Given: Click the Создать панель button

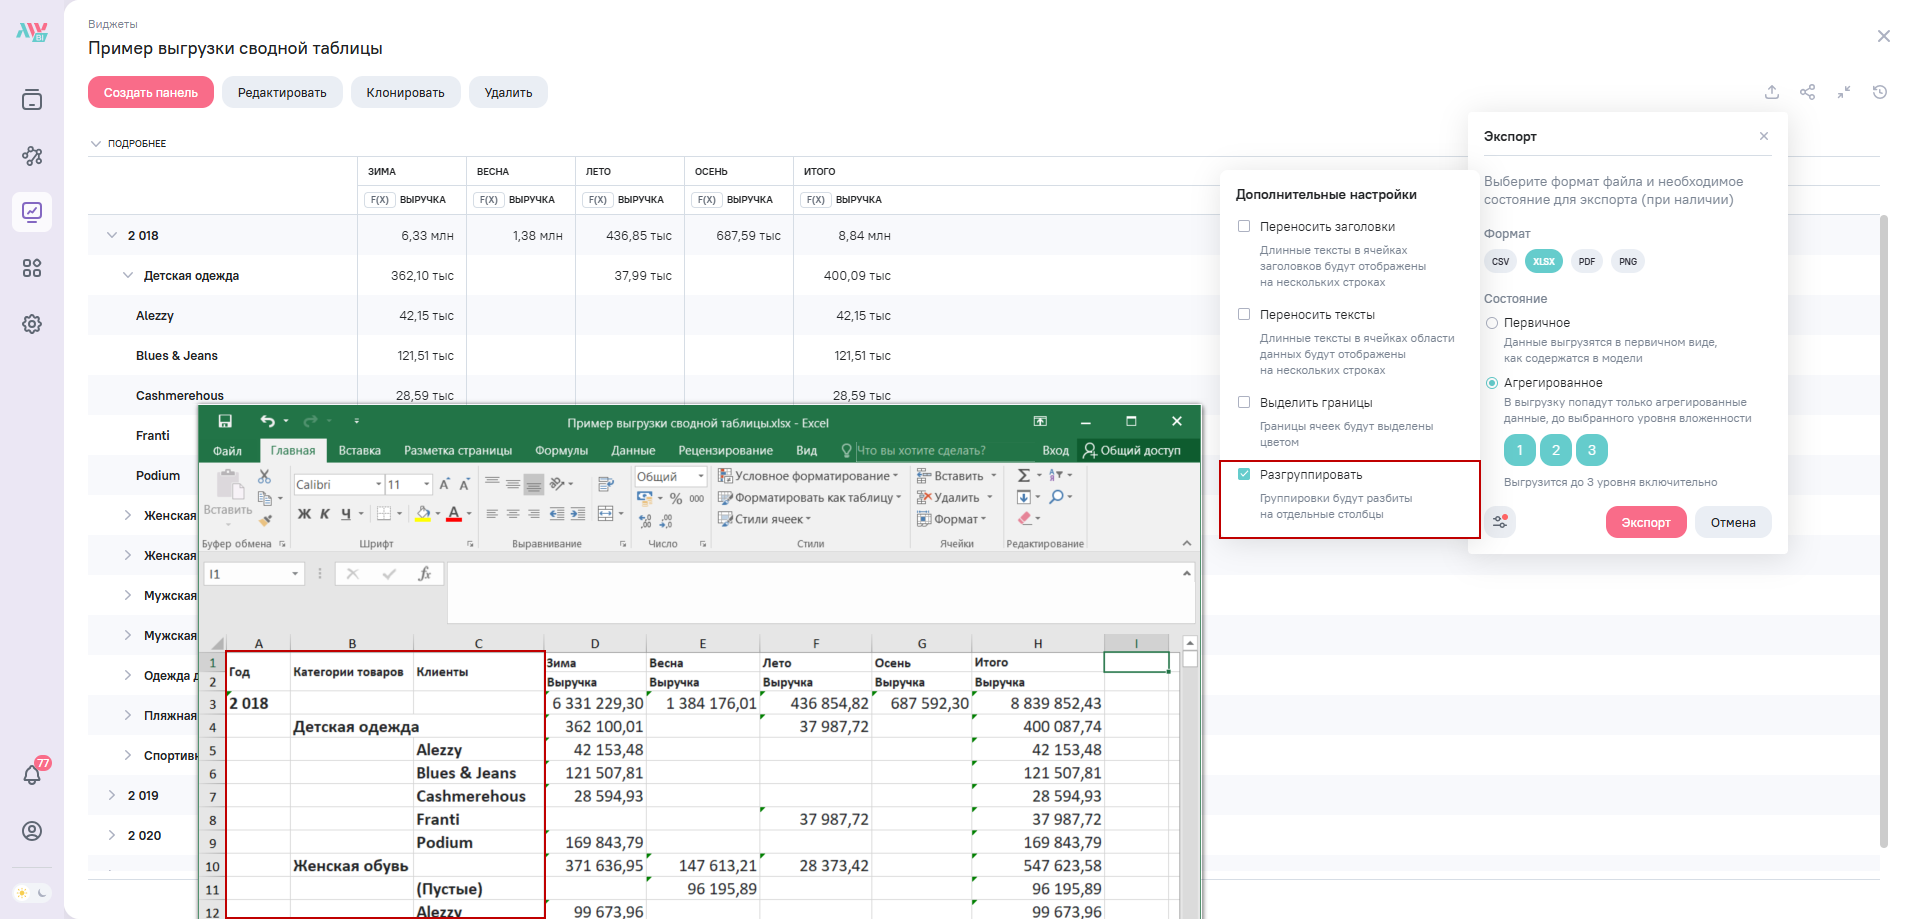Looking at the screenshot, I should (x=151, y=93).
